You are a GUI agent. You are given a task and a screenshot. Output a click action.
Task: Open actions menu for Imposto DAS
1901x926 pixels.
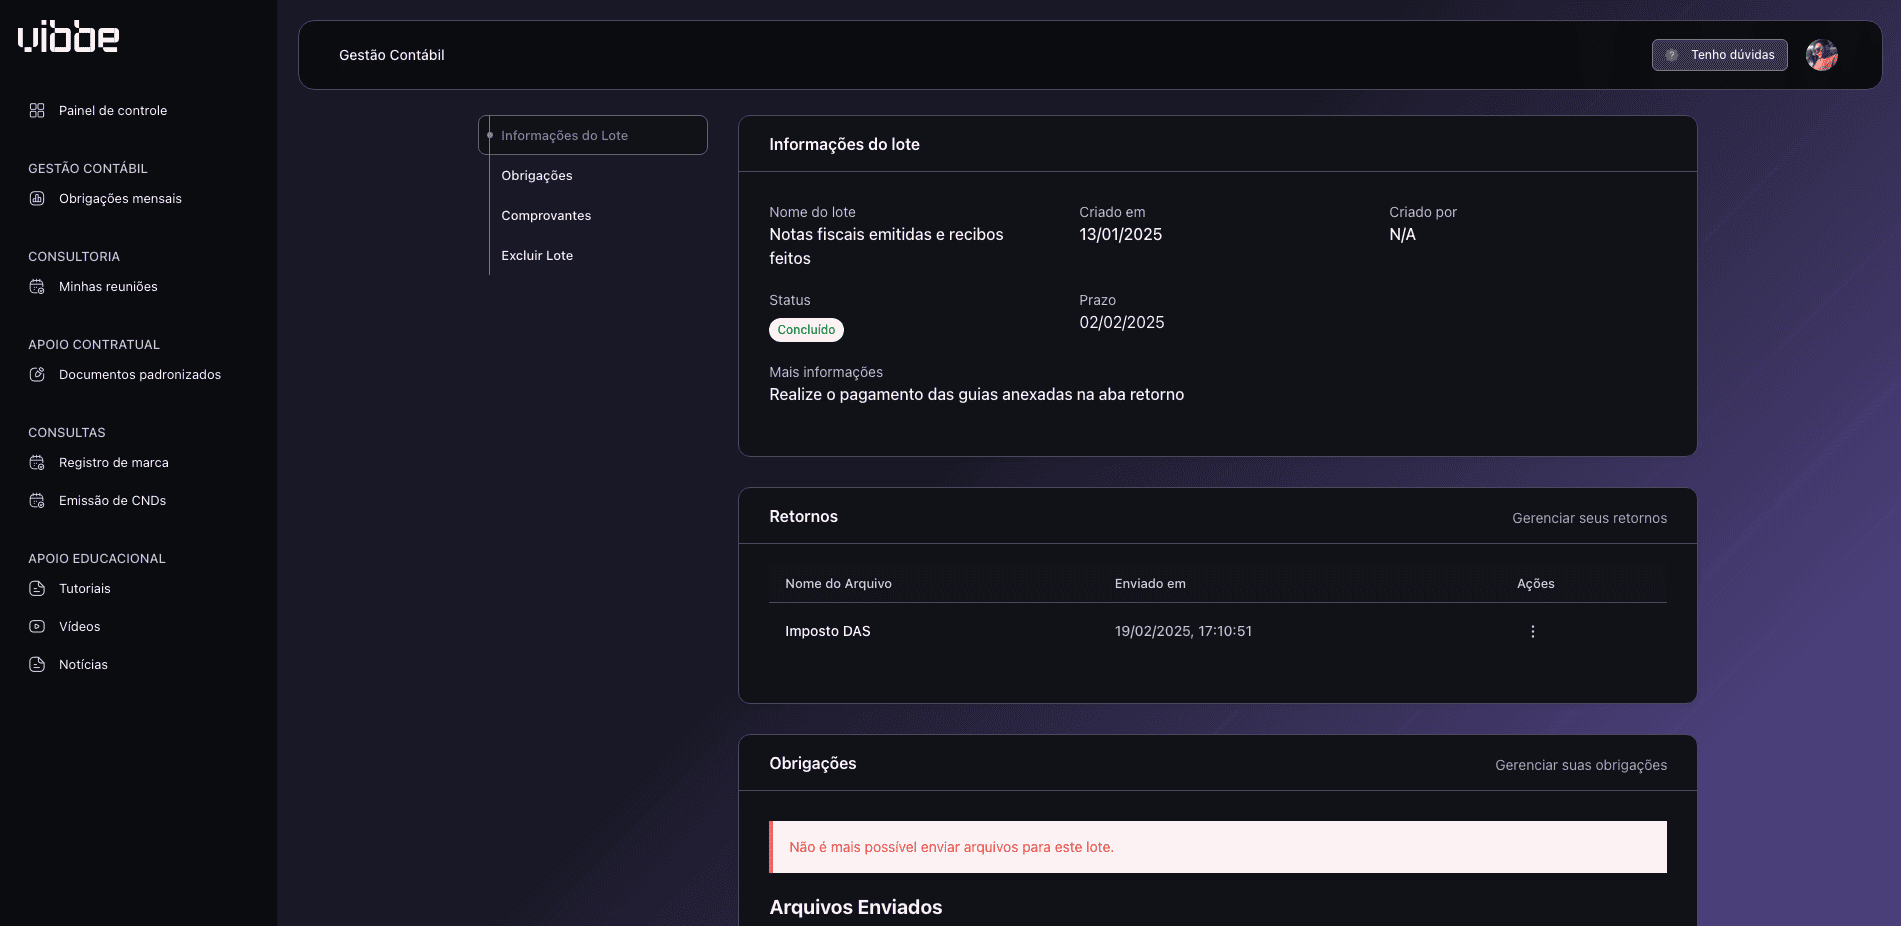coord(1532,632)
